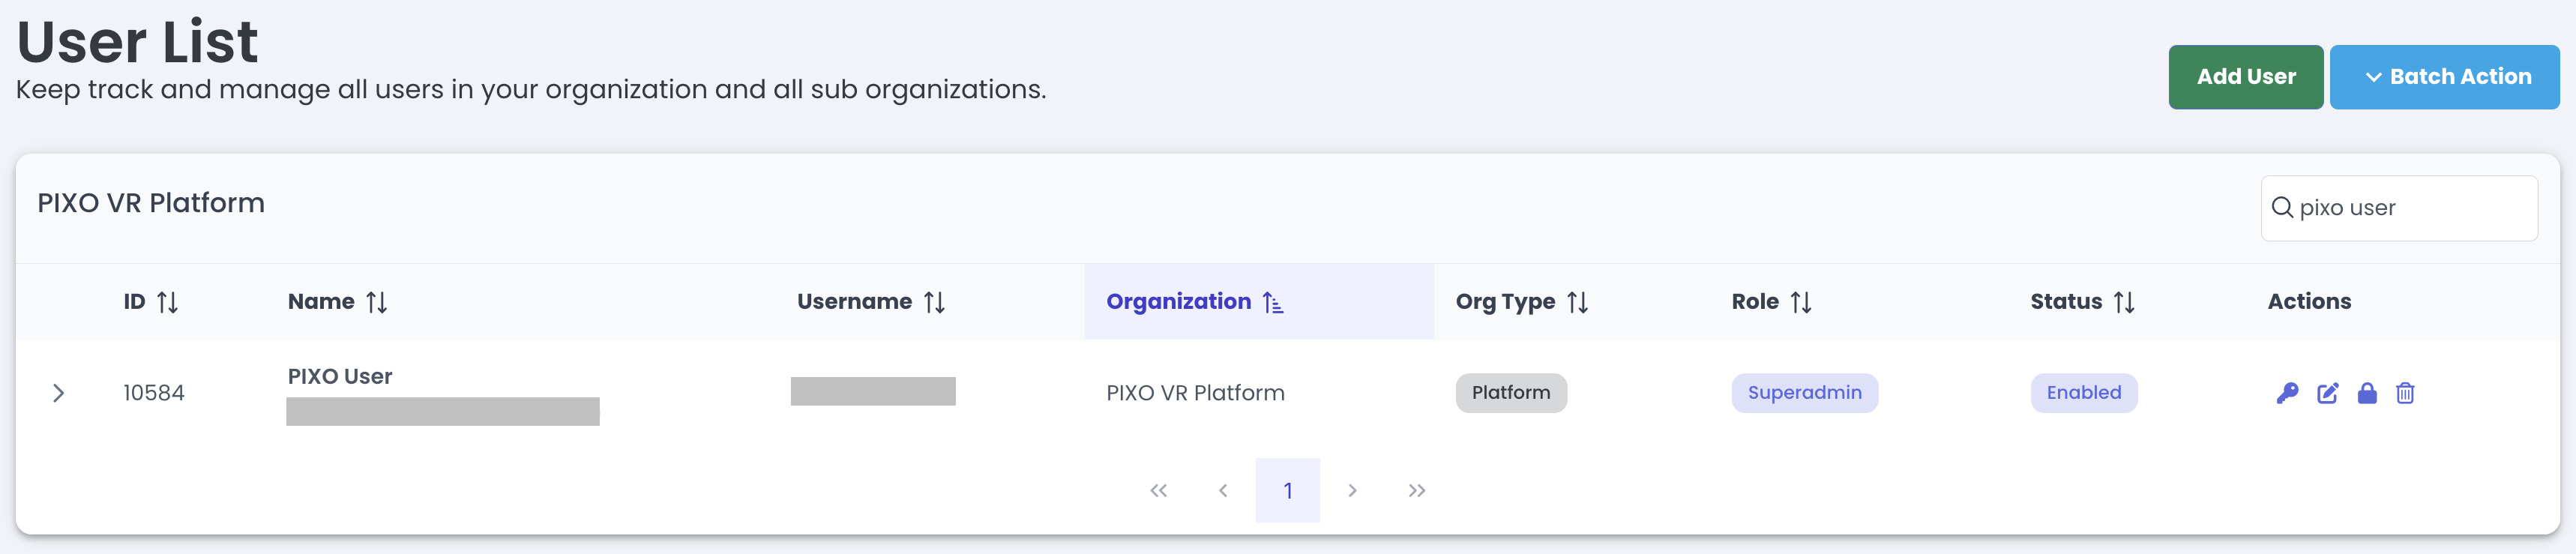Jump to the last page of results

point(1416,490)
